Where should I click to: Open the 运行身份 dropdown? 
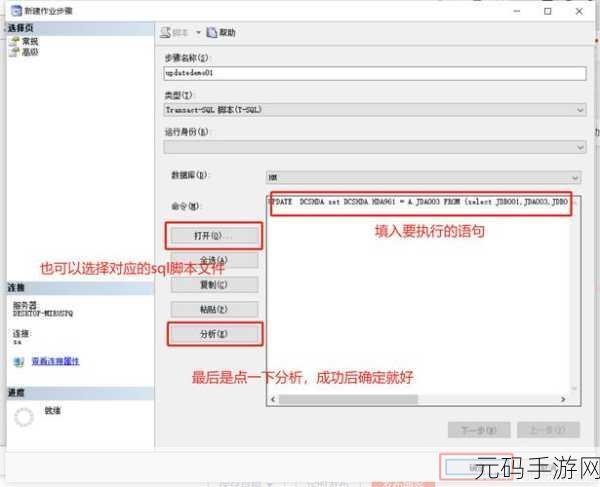click(375, 147)
